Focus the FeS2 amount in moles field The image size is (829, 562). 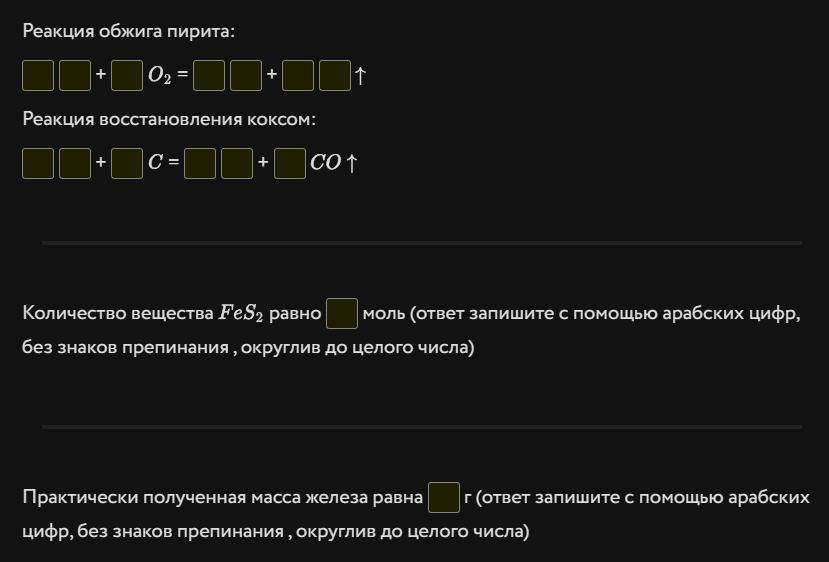[x=342, y=313]
